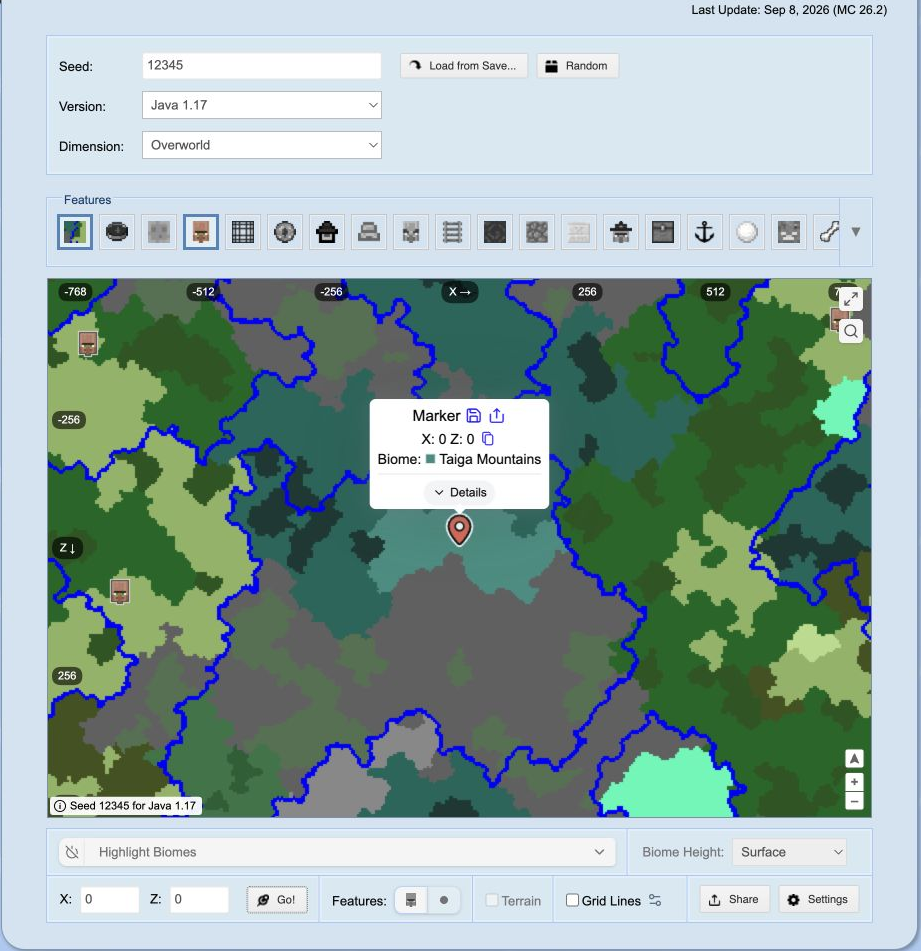921x951 pixels.
Task: Enable the cobblestone block feature icon
Action: pos(537,232)
